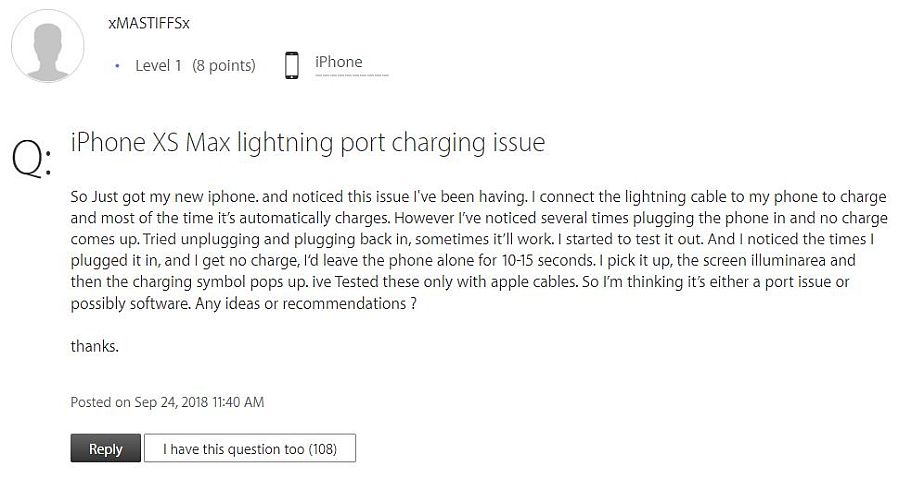Select the Posted on Sep 24, 2018 timestamp
This screenshot has width=900, height=480.
[x=168, y=402]
